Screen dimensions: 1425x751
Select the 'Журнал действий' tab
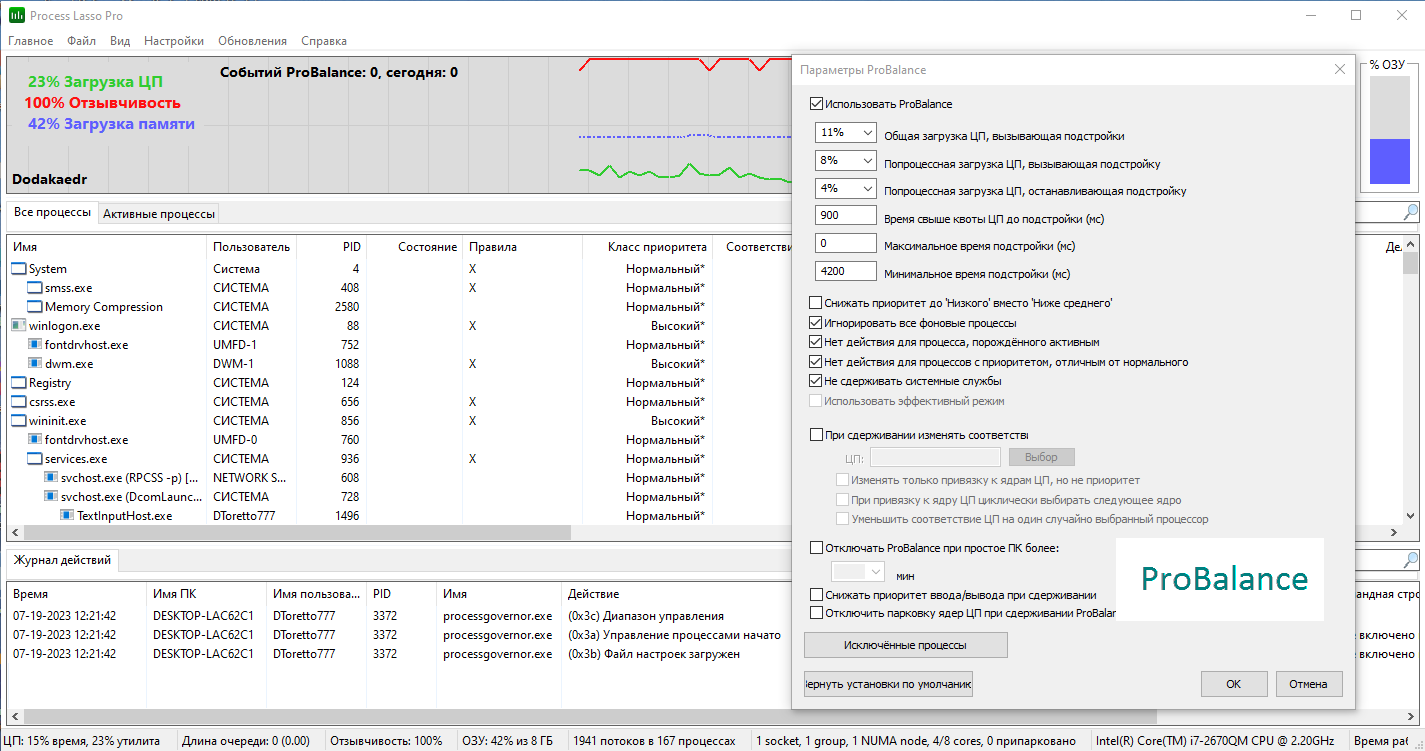pos(62,560)
